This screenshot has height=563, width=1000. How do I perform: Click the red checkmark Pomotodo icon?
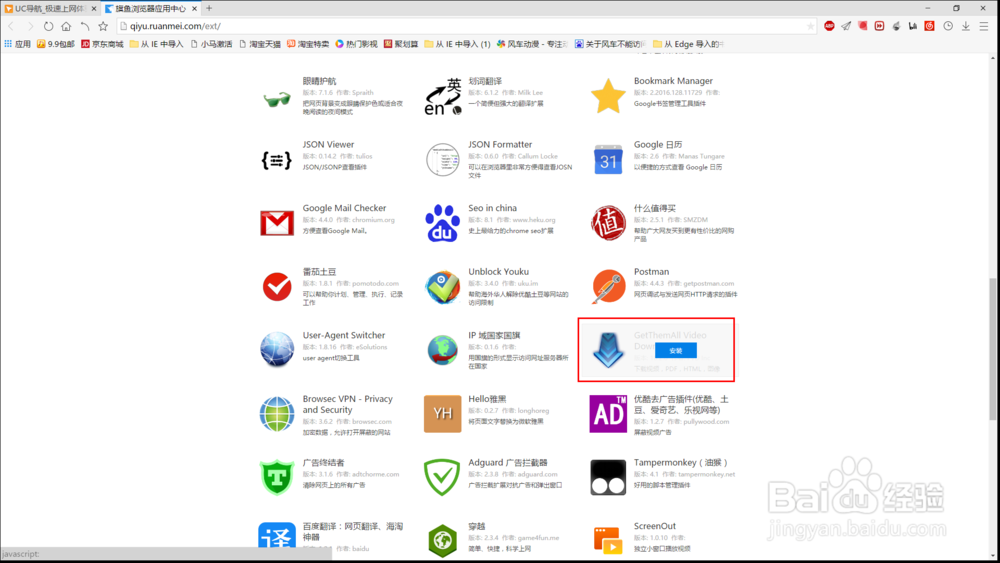[x=277, y=287]
